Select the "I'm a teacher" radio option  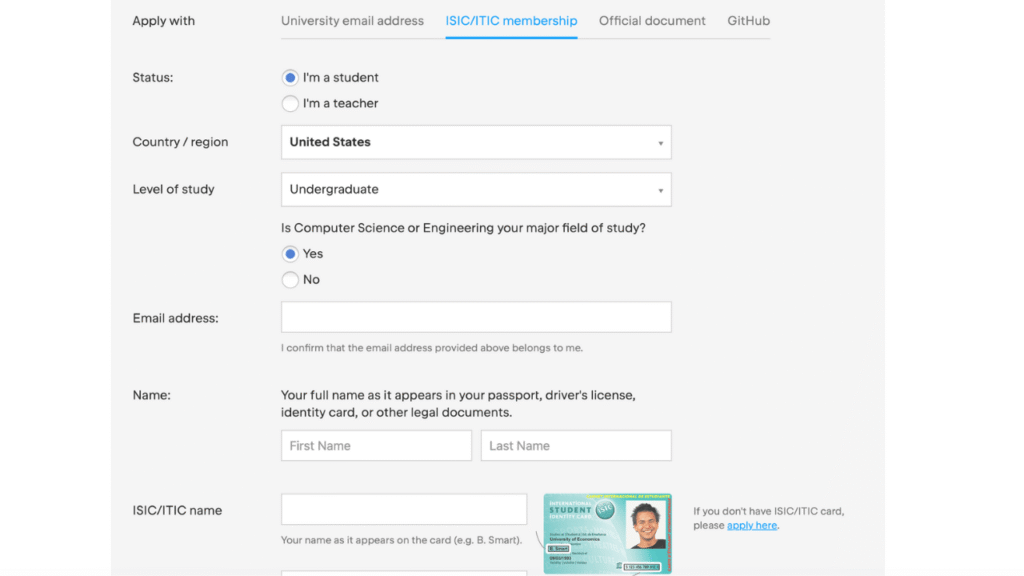coord(291,104)
